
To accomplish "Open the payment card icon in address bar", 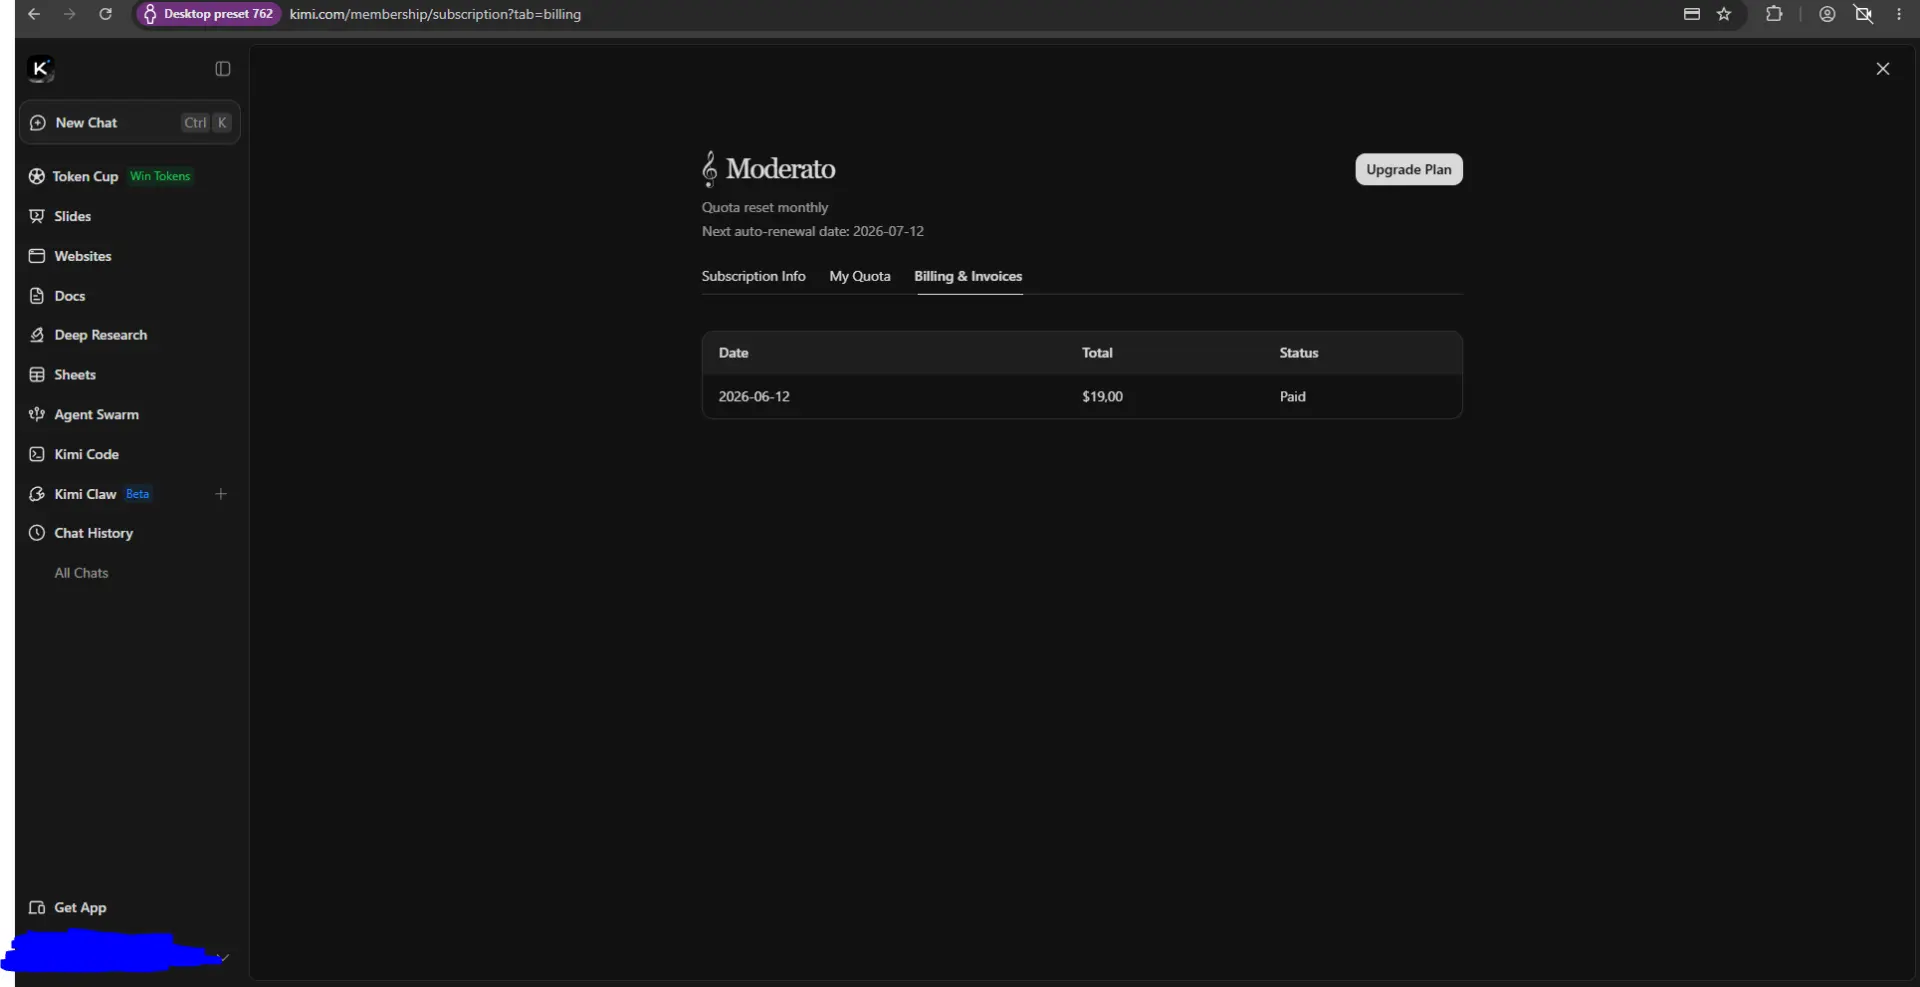I will tap(1691, 14).
